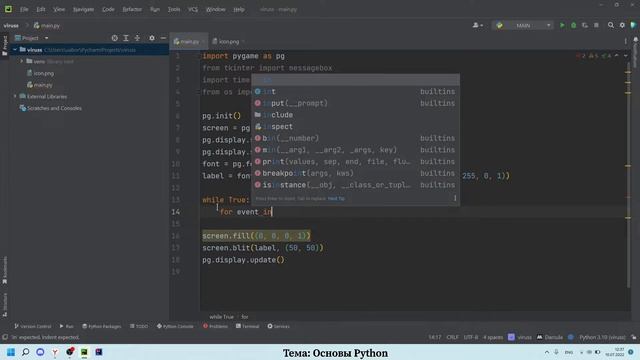Open Services tool window
The height and width of the screenshot is (360, 640).
click(278, 327)
